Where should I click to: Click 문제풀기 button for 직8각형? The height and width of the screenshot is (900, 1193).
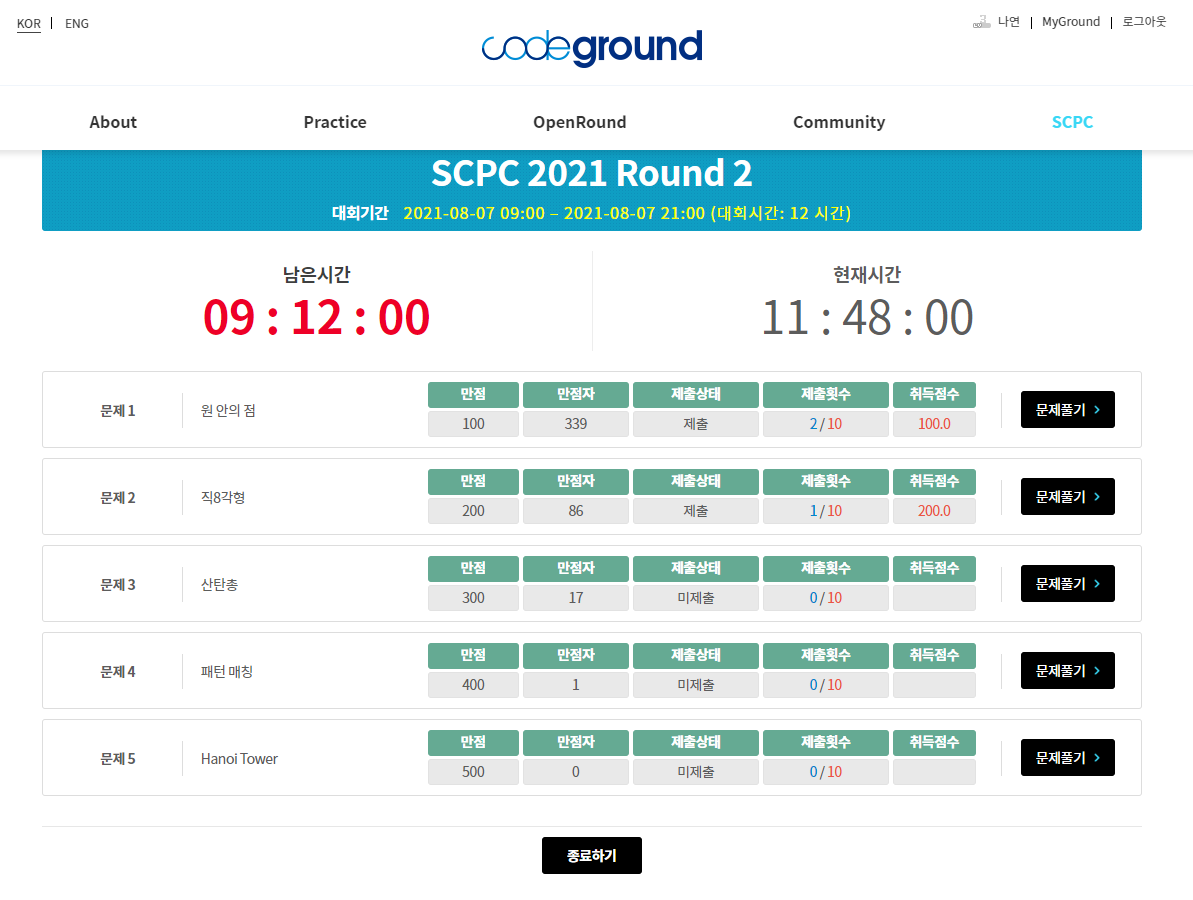[x=1067, y=496]
